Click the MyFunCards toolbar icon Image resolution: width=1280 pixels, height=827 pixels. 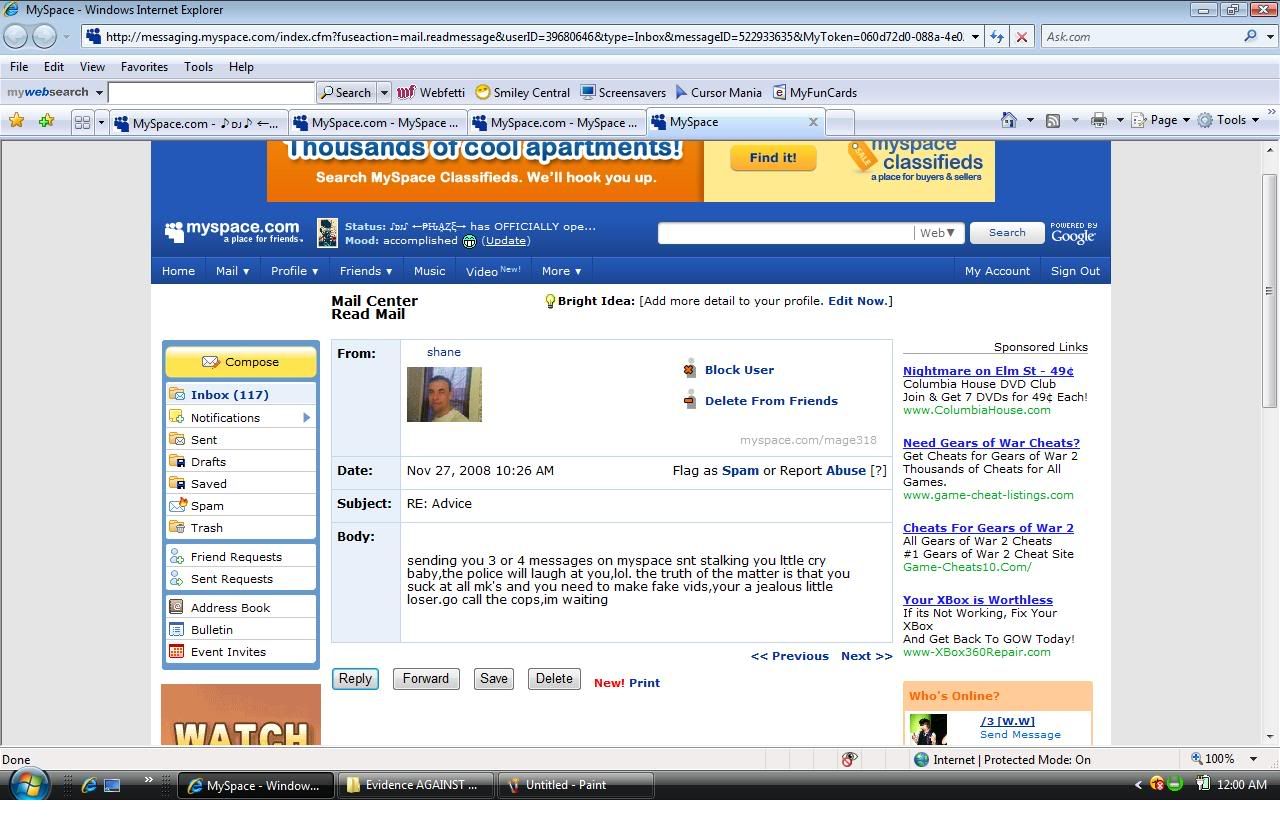tap(779, 92)
